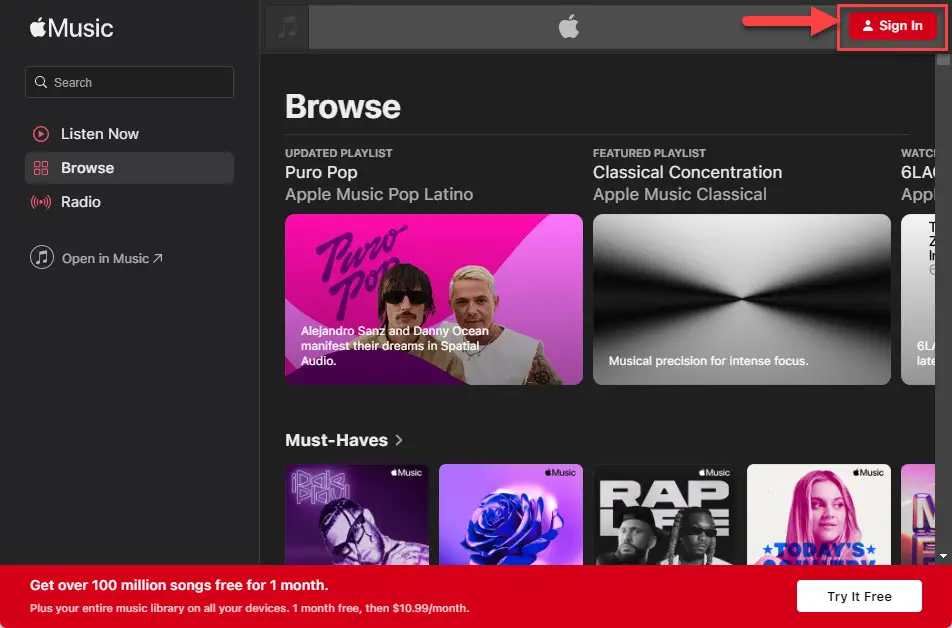
Task: Click the music note album placeholder
Action: pos(287,27)
